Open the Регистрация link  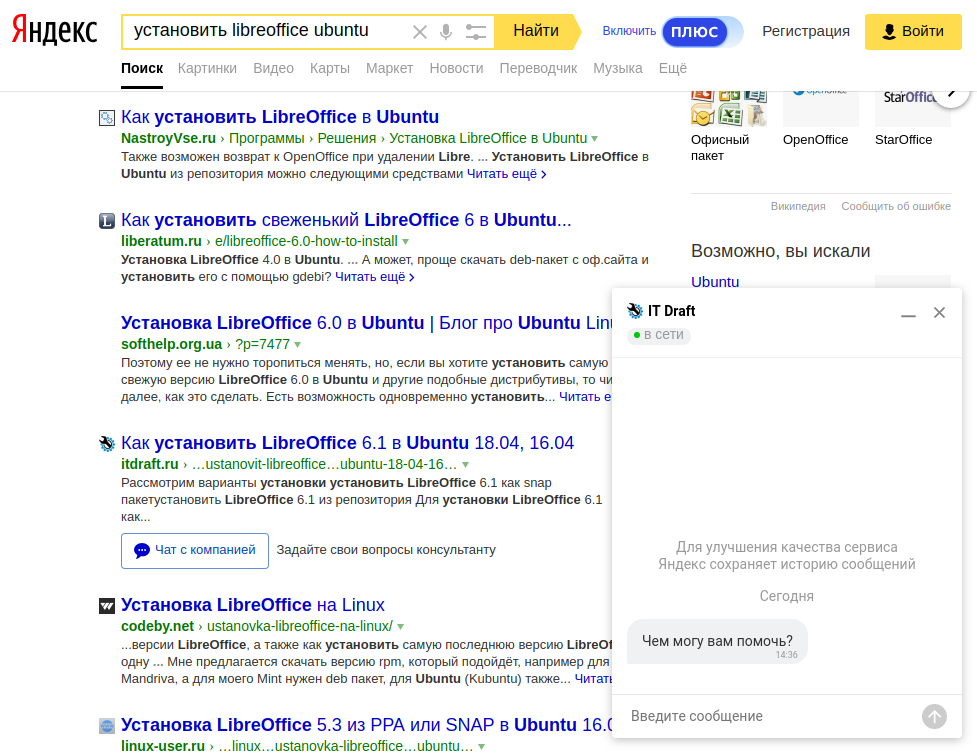point(806,31)
